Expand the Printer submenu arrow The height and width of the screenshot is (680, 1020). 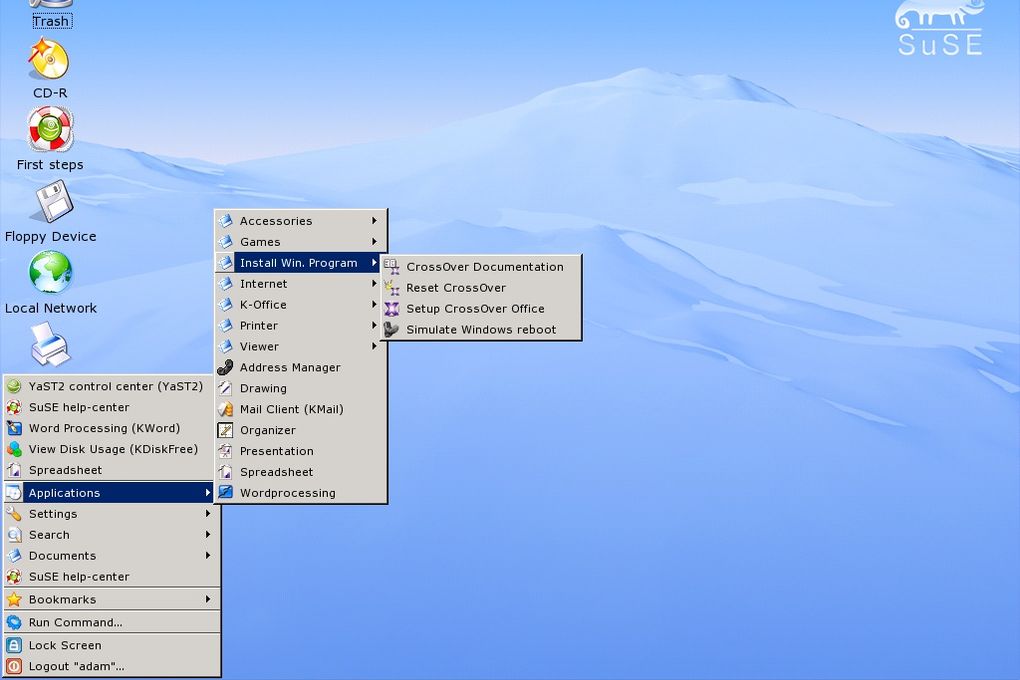point(375,325)
